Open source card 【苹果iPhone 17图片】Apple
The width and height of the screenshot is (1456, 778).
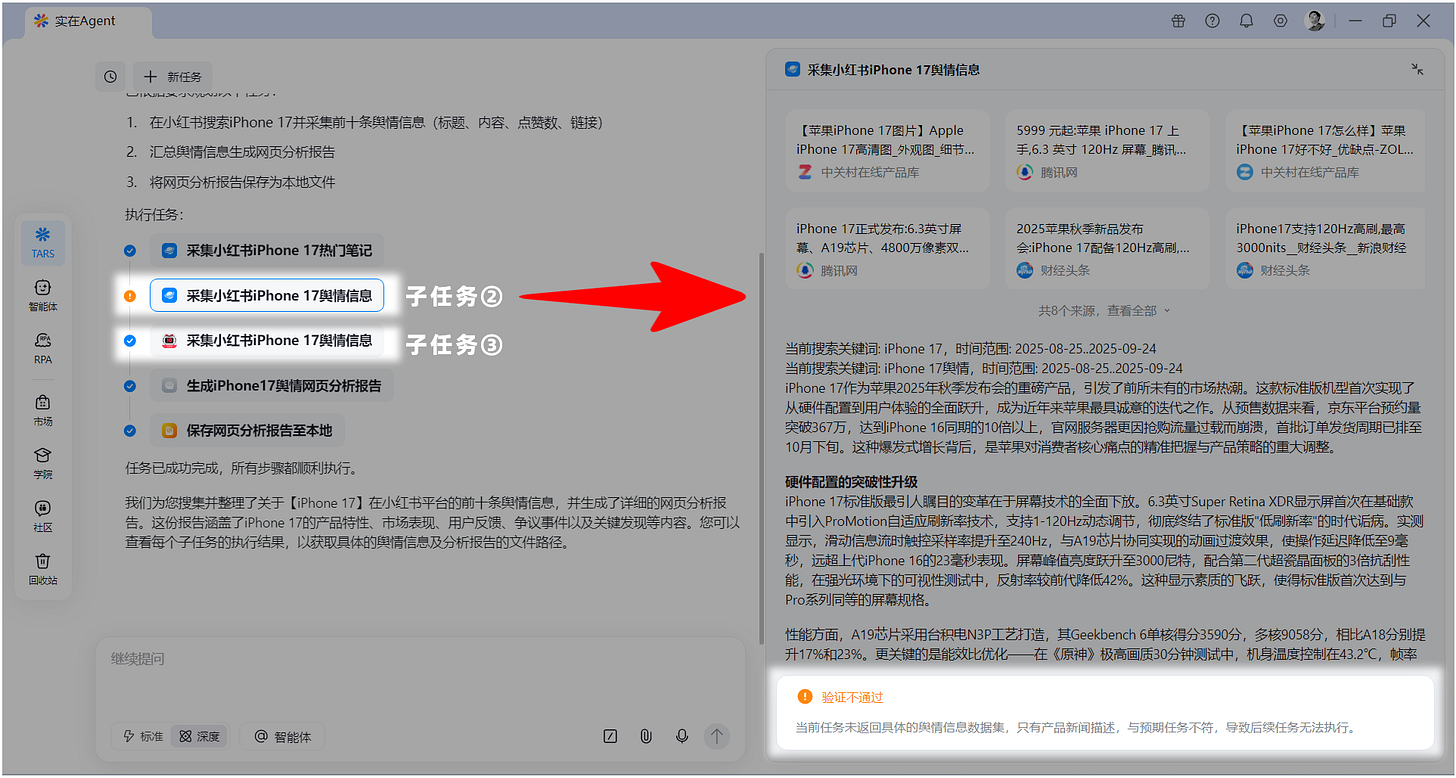[x=888, y=150]
